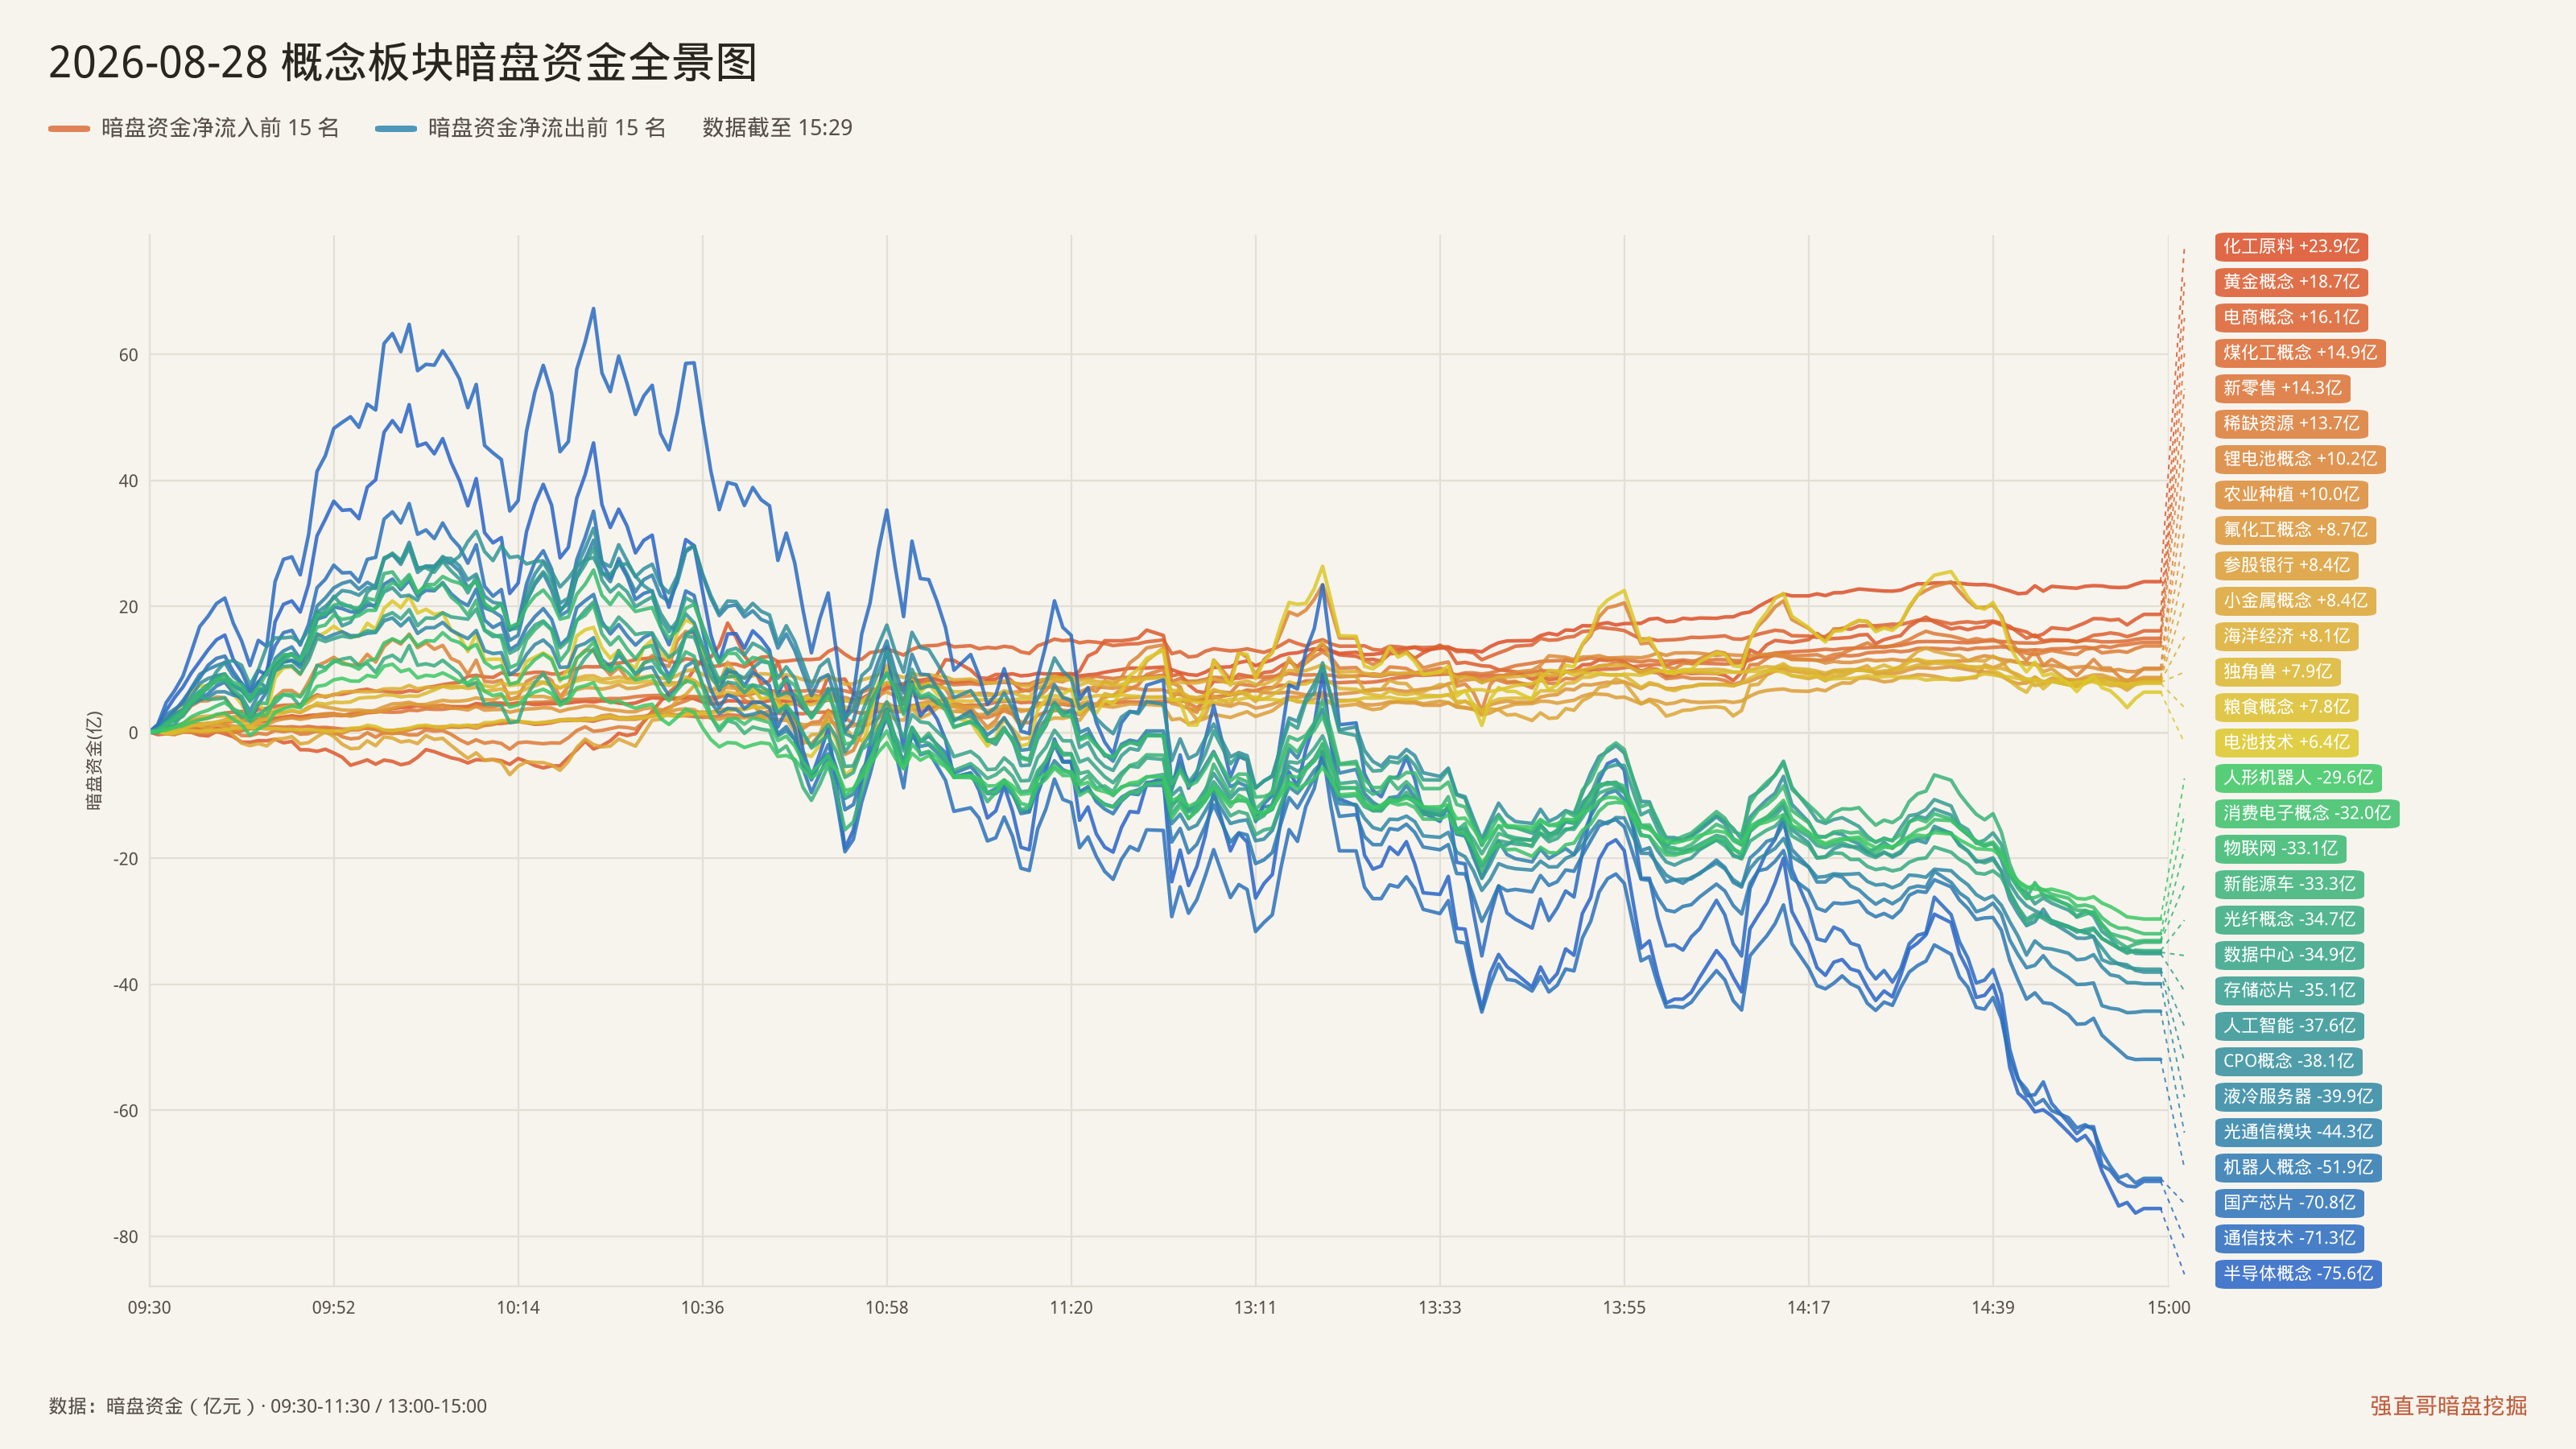This screenshot has width=2576, height=1449.
Task: Click the 稀缺资源 +13.7亿 label
Action: 2291,423
